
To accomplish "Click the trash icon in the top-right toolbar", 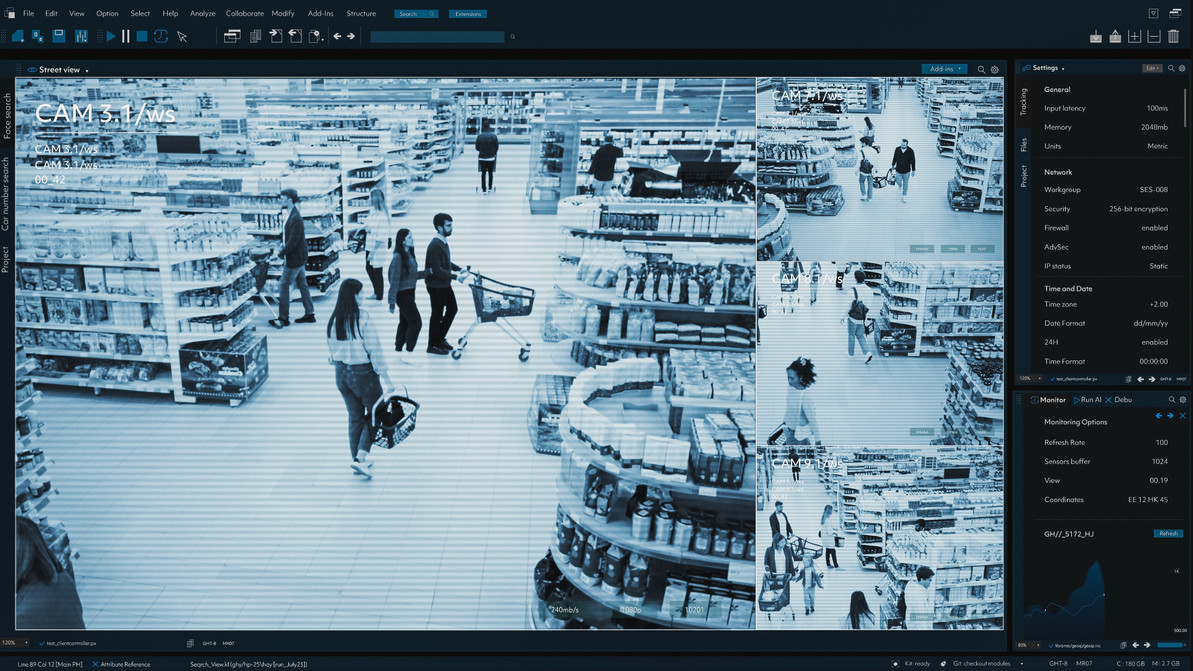I will point(1173,36).
